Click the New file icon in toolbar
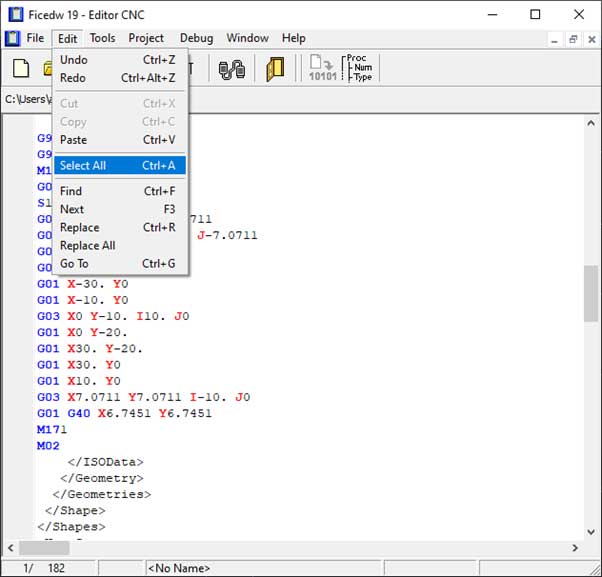Viewport: 602px width, 577px height. [21, 69]
